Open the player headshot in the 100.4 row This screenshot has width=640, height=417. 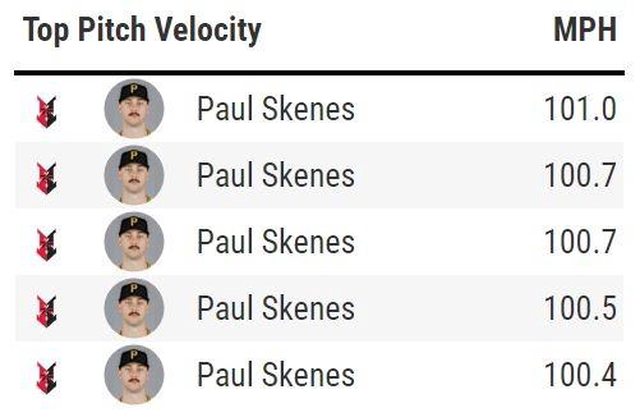(x=134, y=375)
